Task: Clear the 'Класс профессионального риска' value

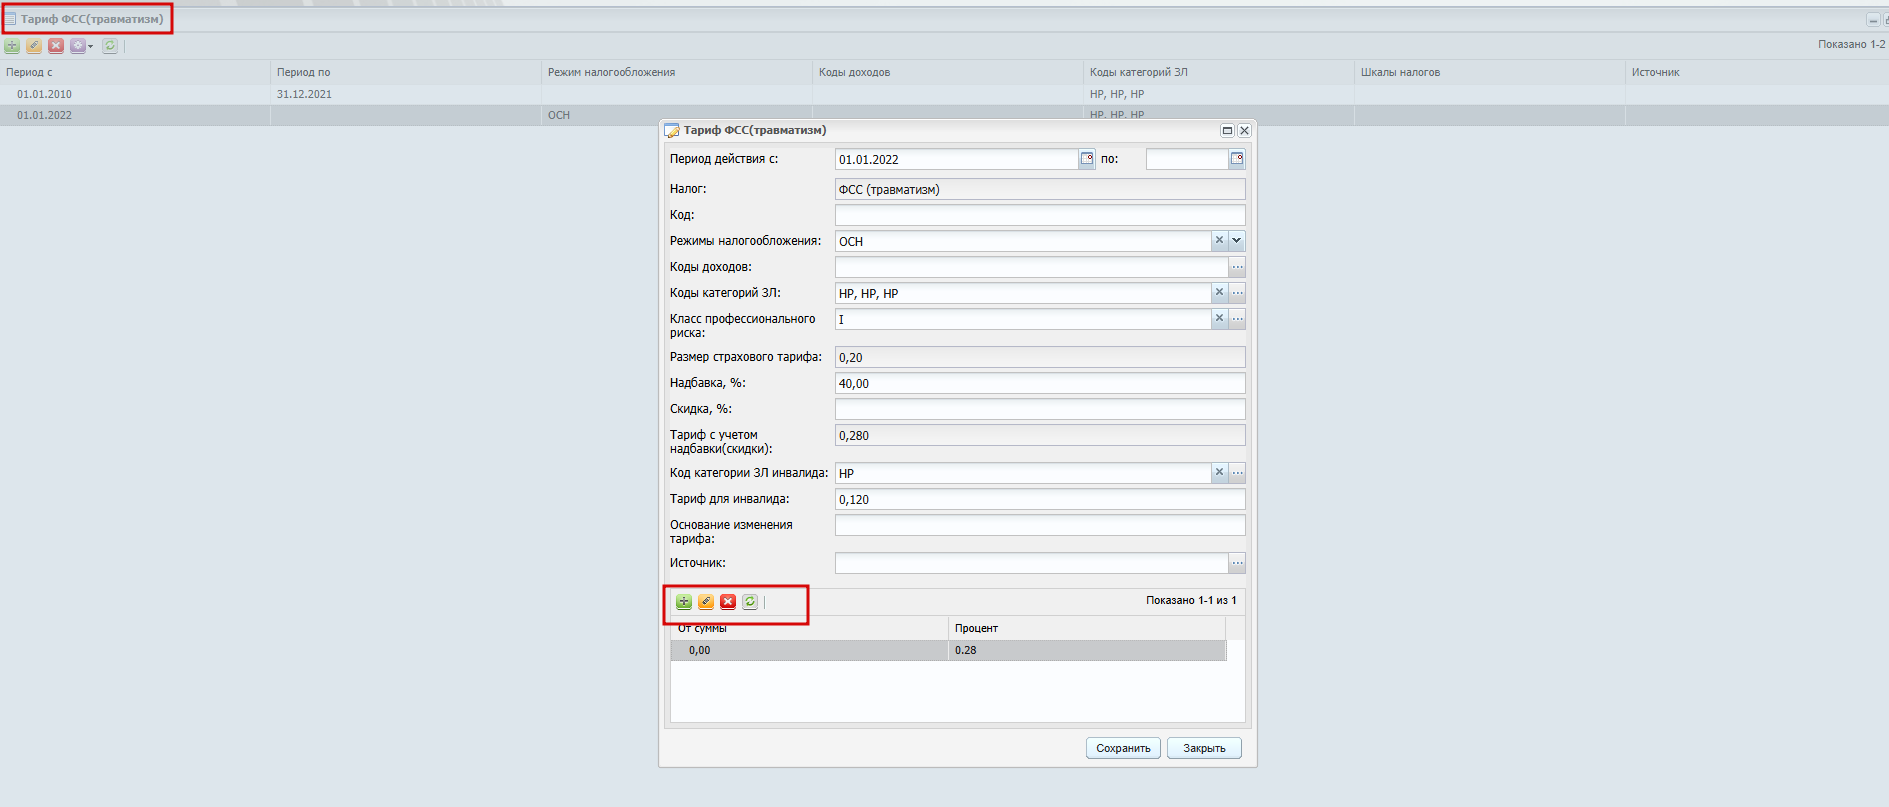Action: click(x=1219, y=319)
